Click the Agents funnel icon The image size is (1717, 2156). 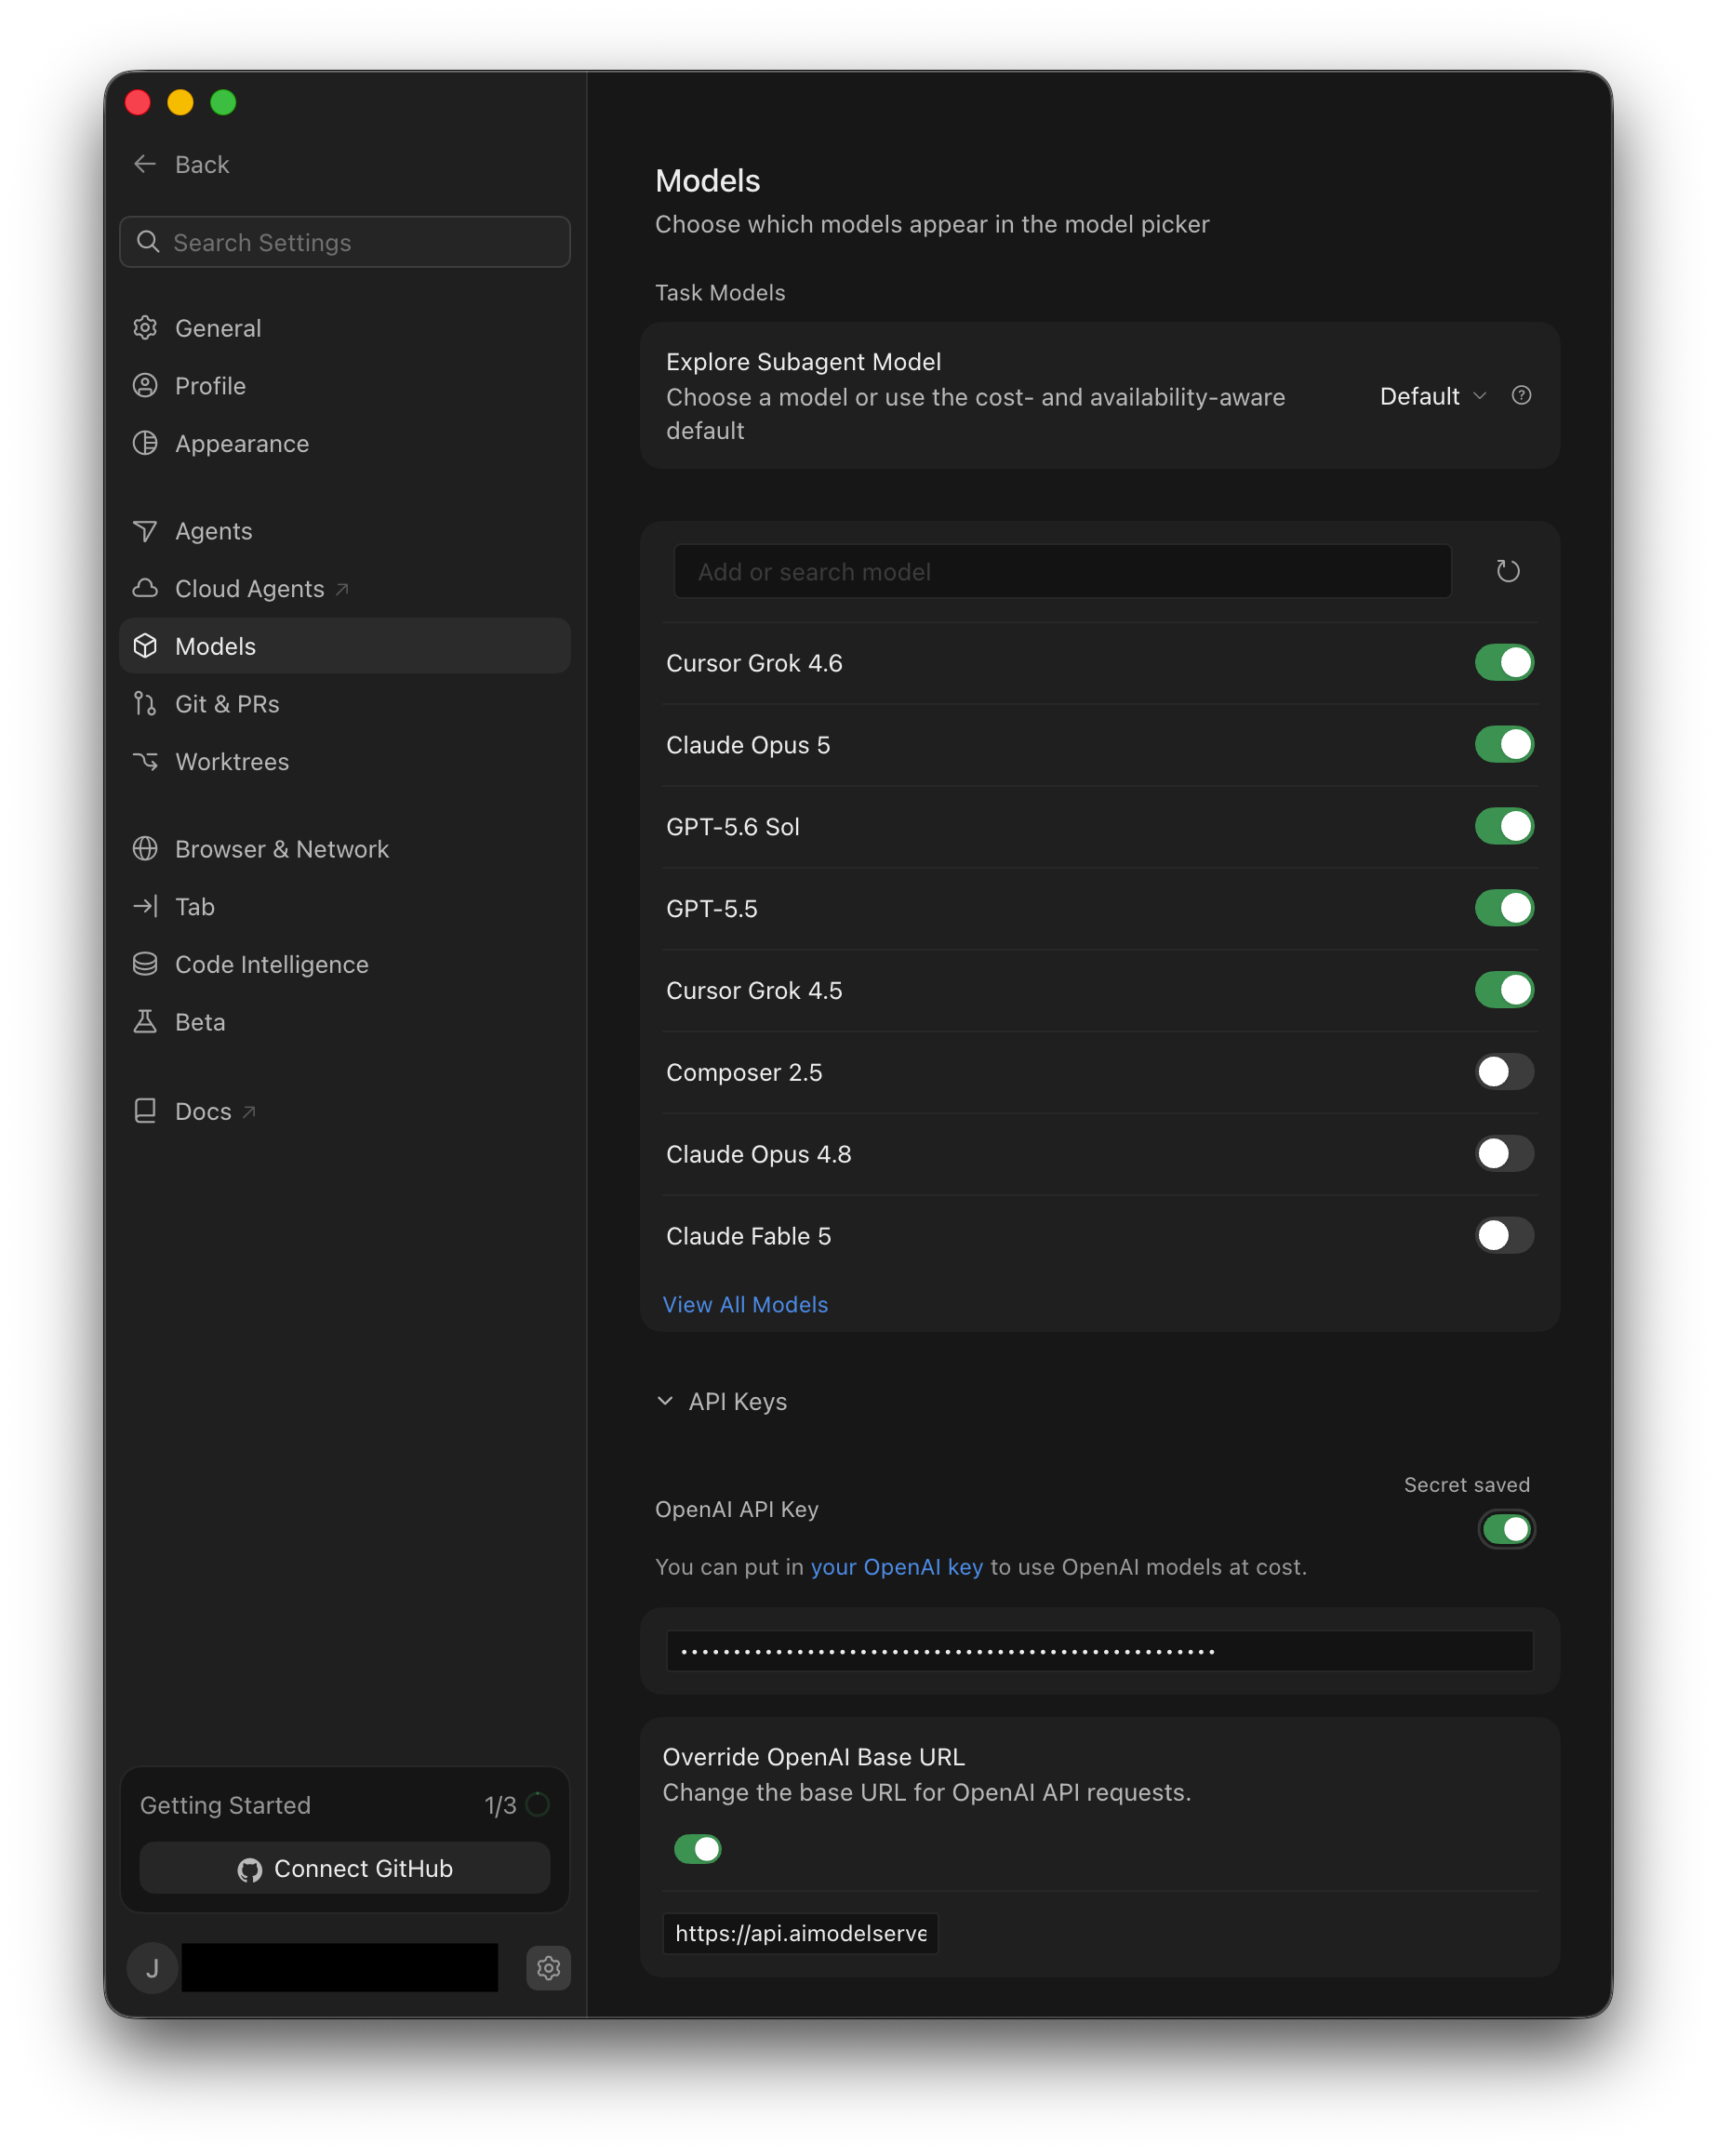(x=145, y=531)
